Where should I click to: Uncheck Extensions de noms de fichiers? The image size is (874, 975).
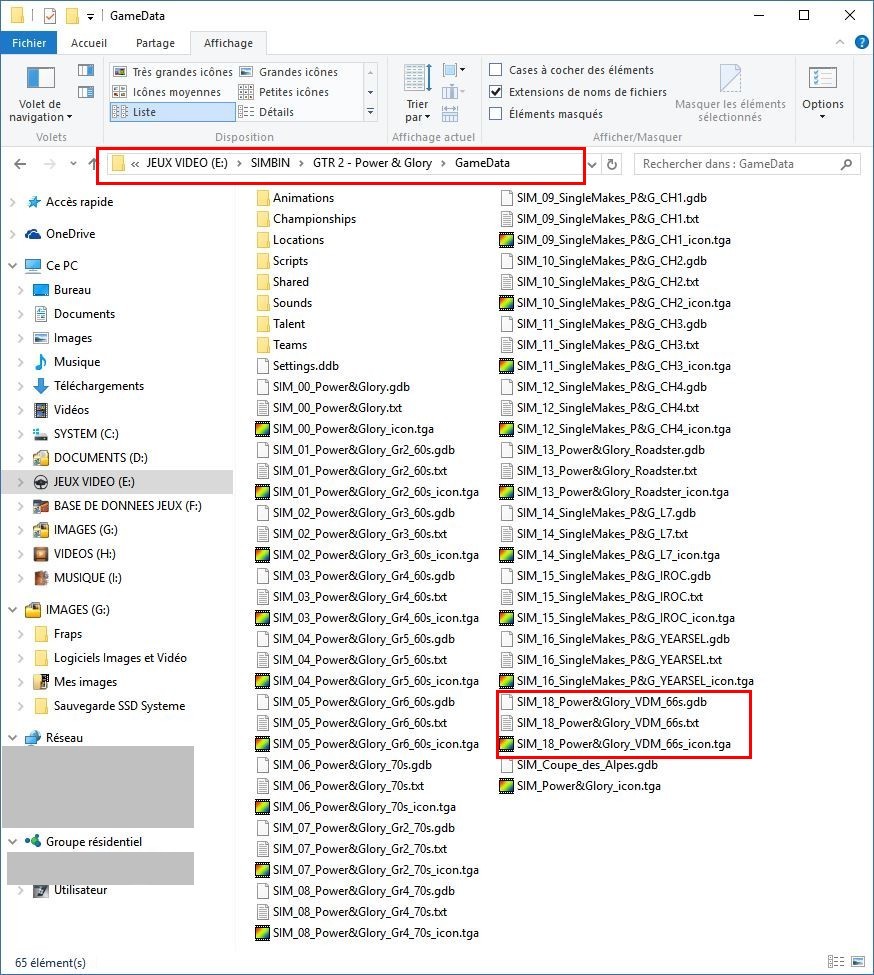495,92
